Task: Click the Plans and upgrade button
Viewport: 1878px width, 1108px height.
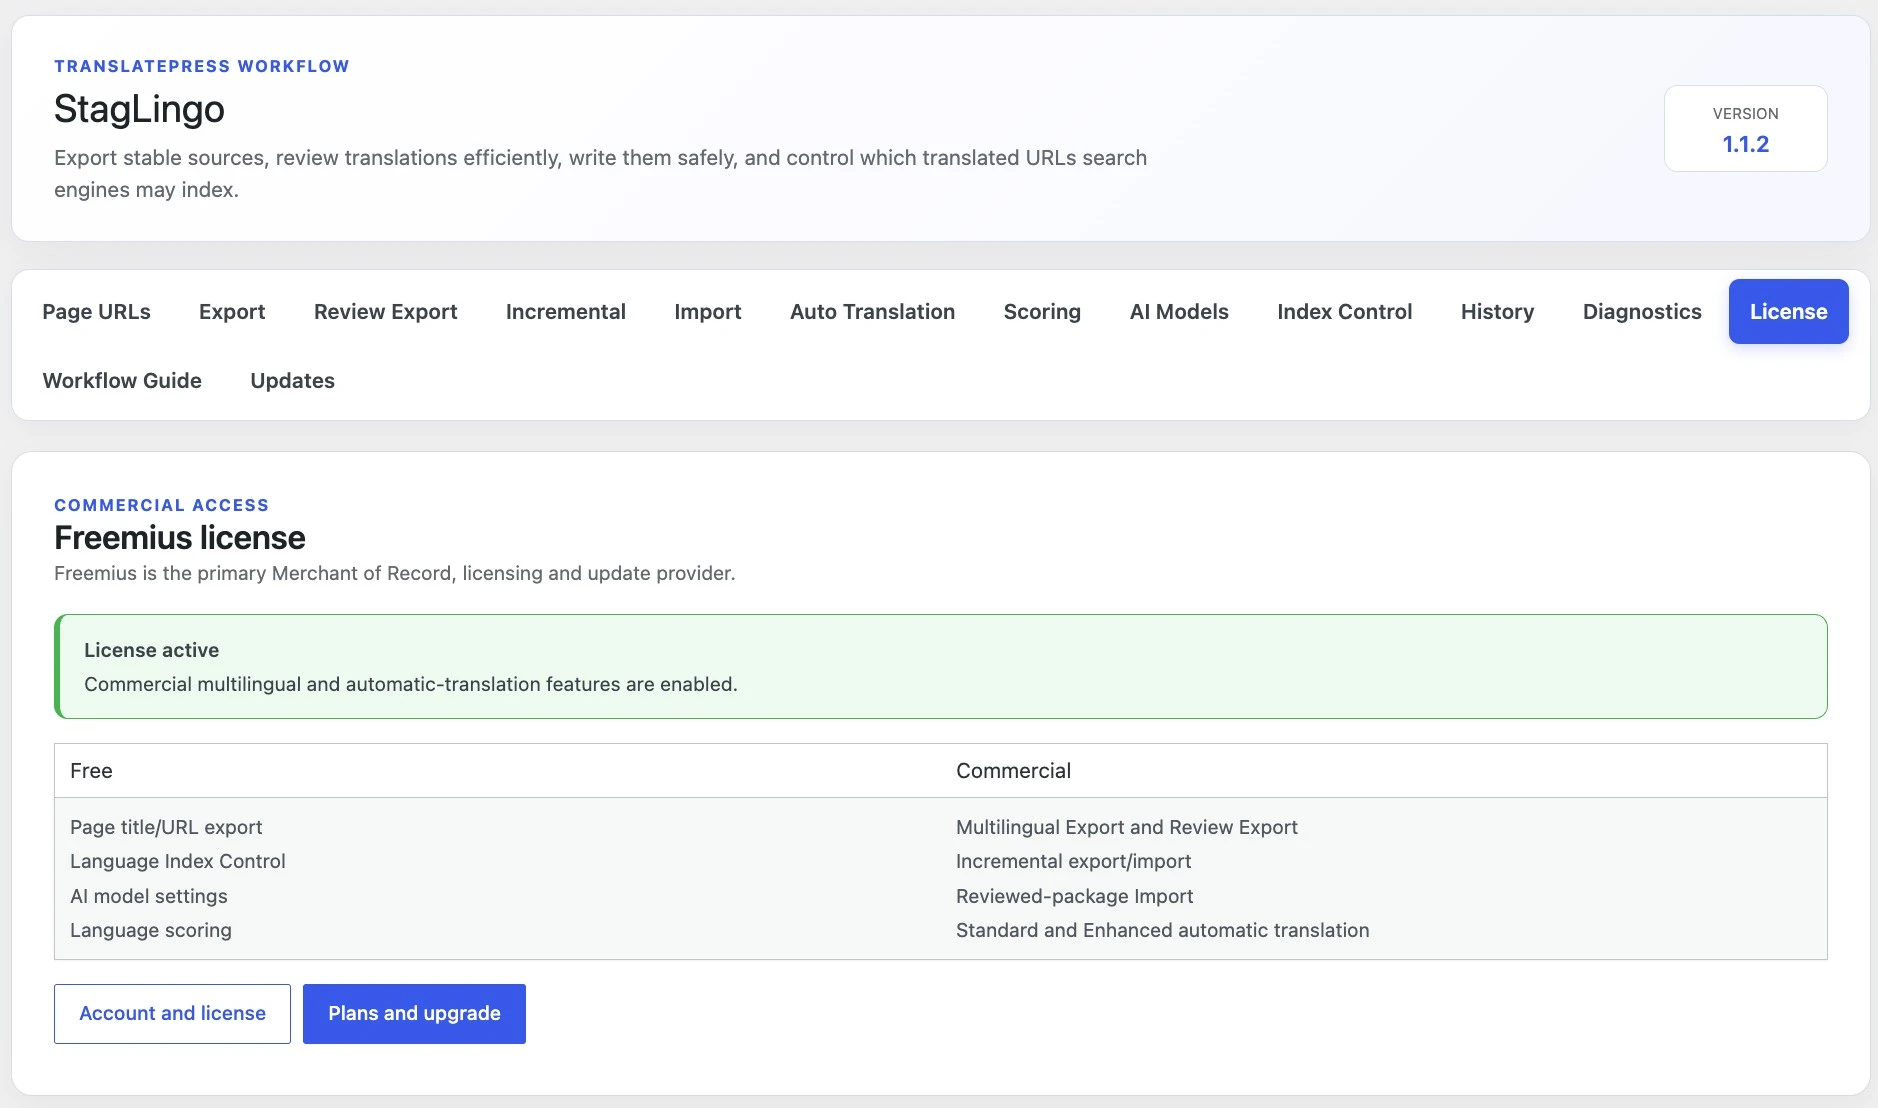Action: click(414, 1014)
